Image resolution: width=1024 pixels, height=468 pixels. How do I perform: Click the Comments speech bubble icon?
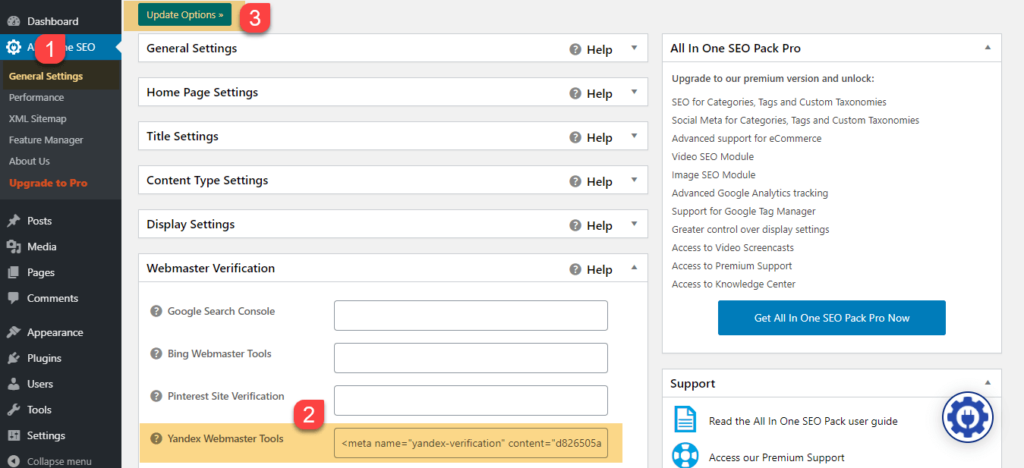click(14, 298)
